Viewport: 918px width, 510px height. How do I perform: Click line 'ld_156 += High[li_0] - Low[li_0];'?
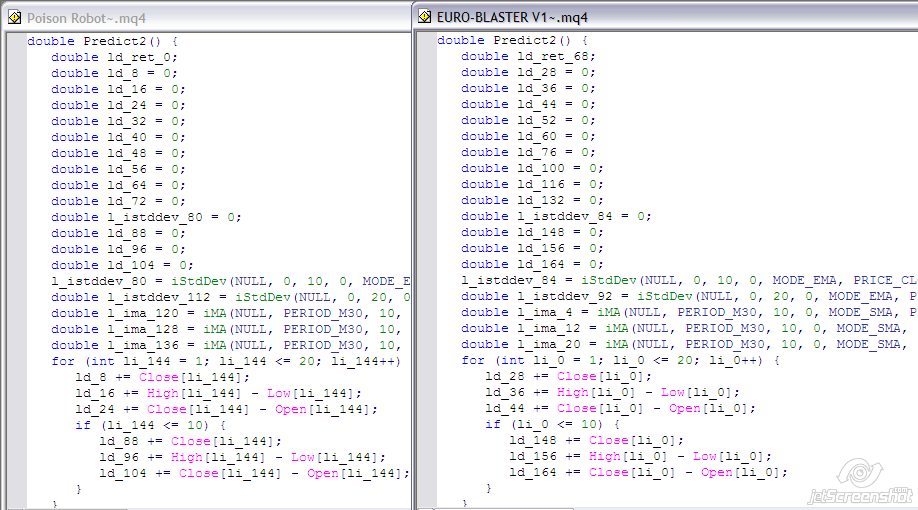(640, 456)
